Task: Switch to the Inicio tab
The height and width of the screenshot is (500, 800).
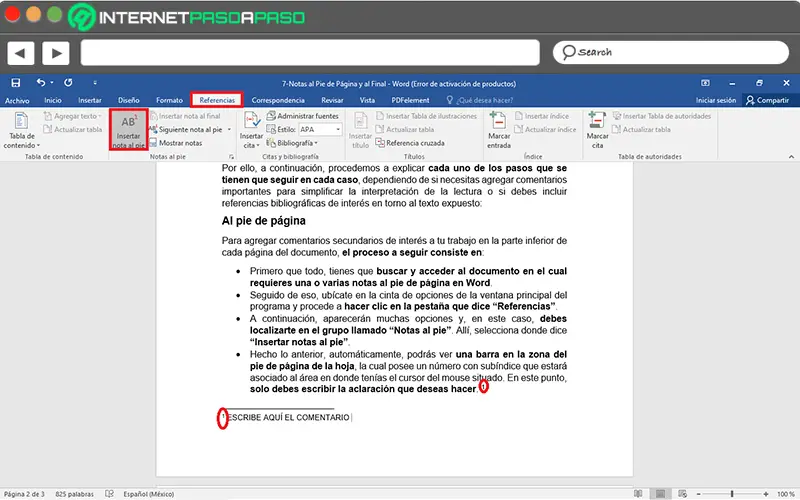Action: click(x=53, y=101)
